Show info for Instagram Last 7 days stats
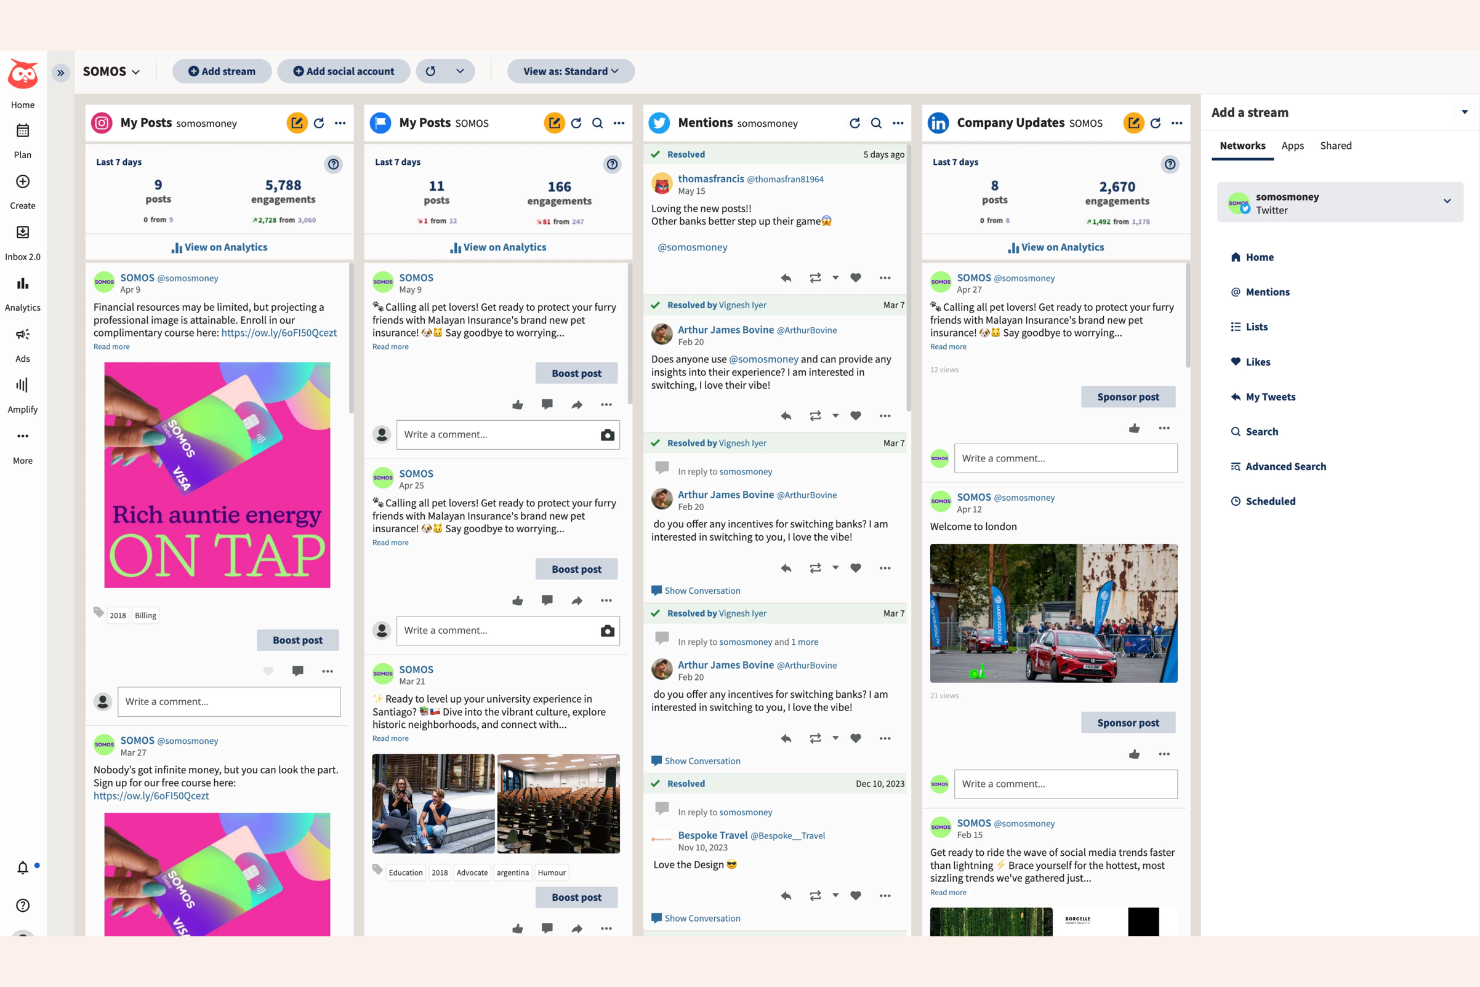This screenshot has width=1480, height=987. (x=334, y=164)
